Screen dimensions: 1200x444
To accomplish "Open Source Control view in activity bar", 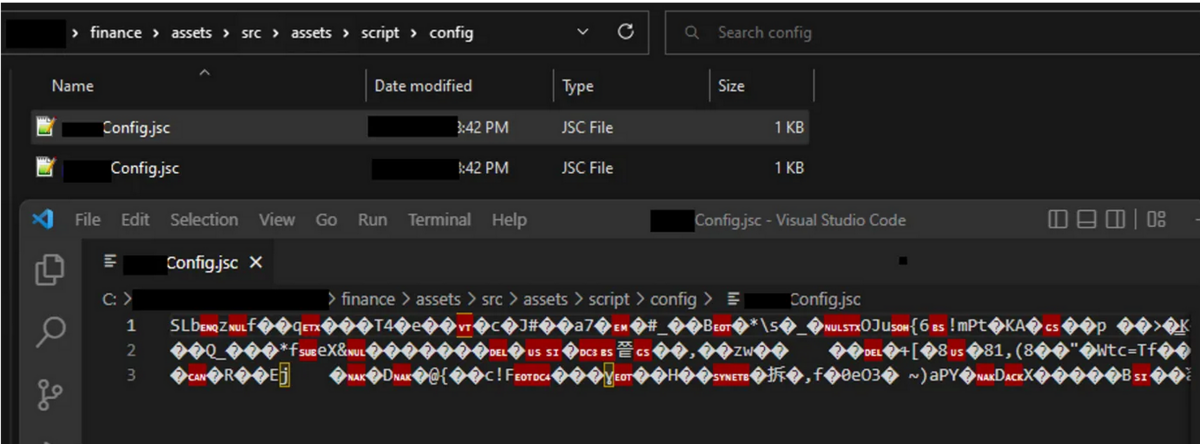I will (x=49, y=396).
